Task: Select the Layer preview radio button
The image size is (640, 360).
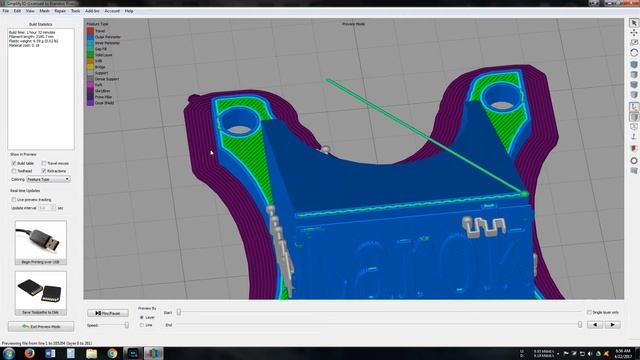Action: tap(142, 317)
